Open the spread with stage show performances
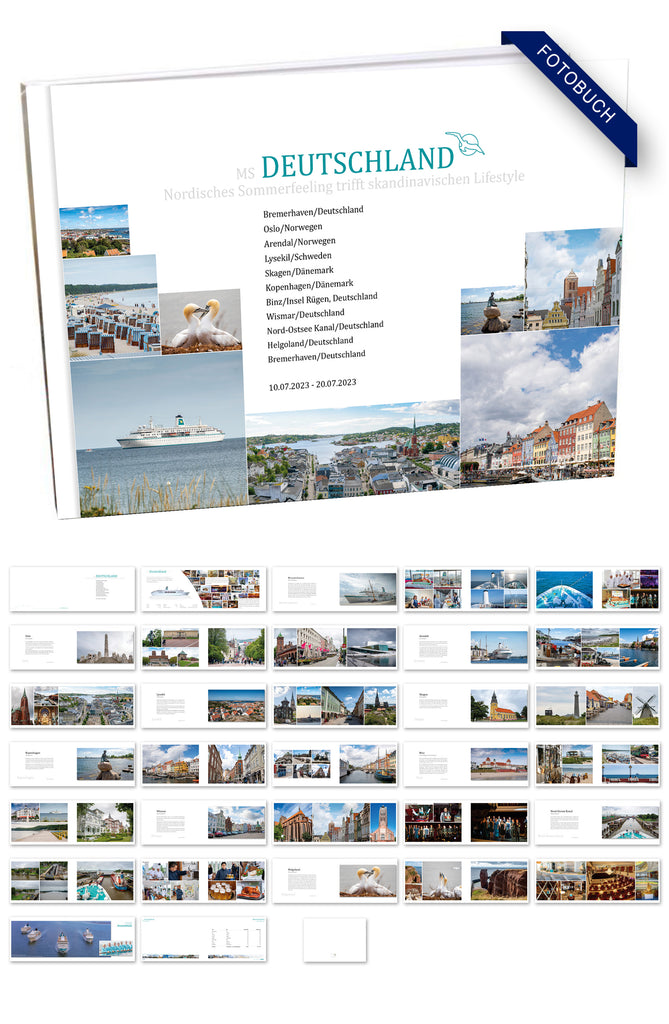669x1024 pixels. click(466, 822)
